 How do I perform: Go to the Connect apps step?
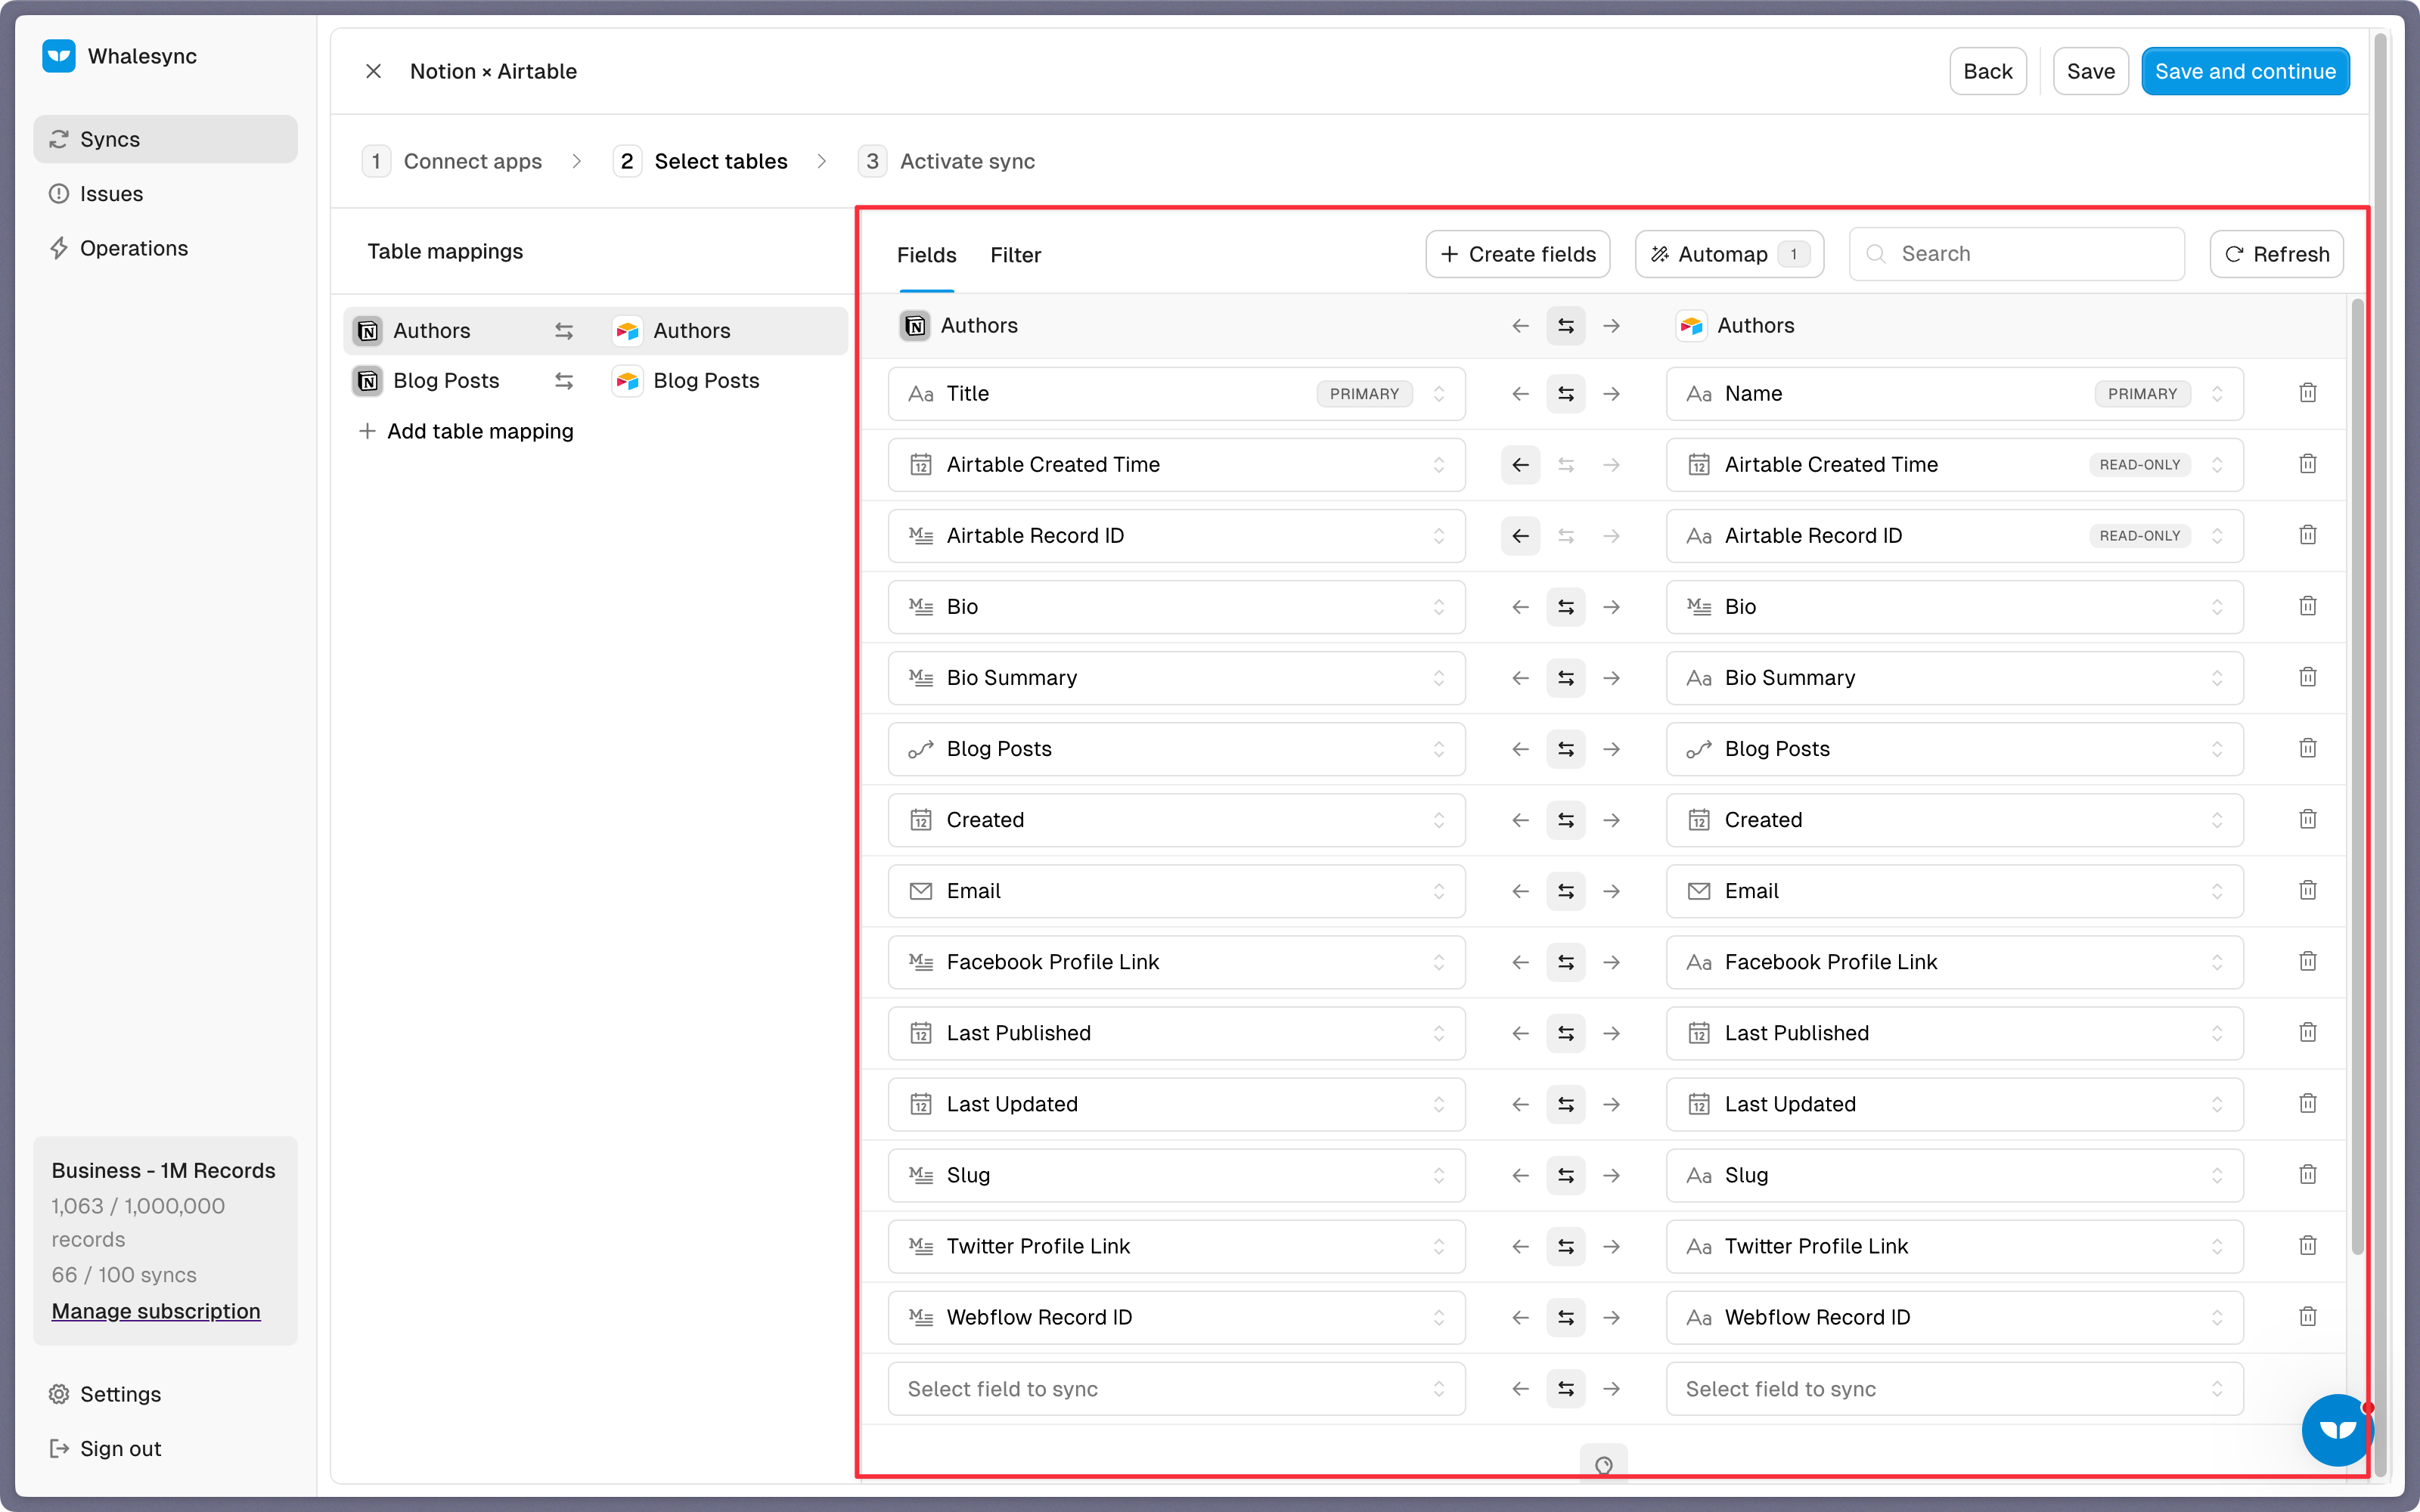pyautogui.click(x=452, y=161)
